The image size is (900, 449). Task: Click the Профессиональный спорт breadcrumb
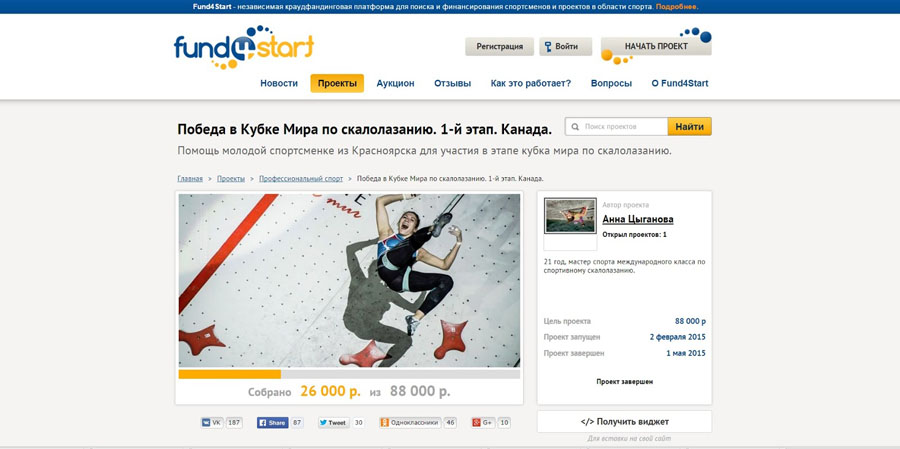(301, 179)
